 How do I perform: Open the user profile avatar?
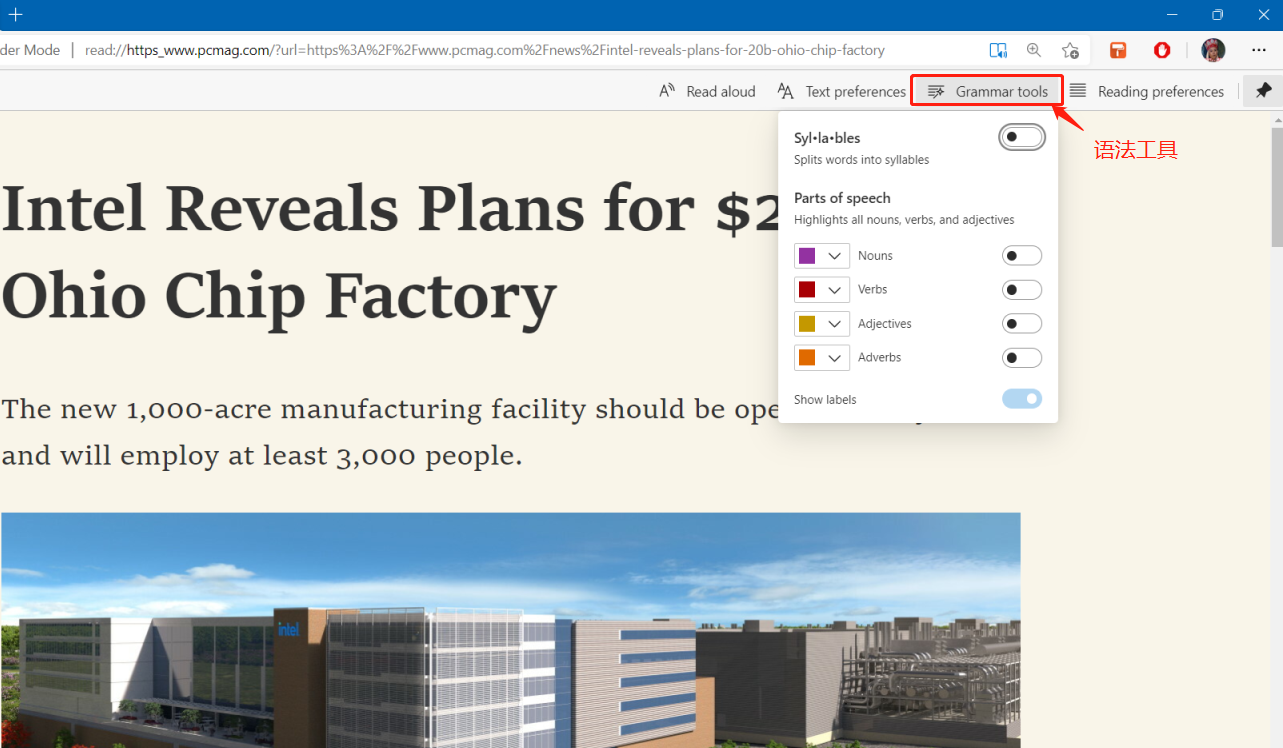pos(1213,50)
